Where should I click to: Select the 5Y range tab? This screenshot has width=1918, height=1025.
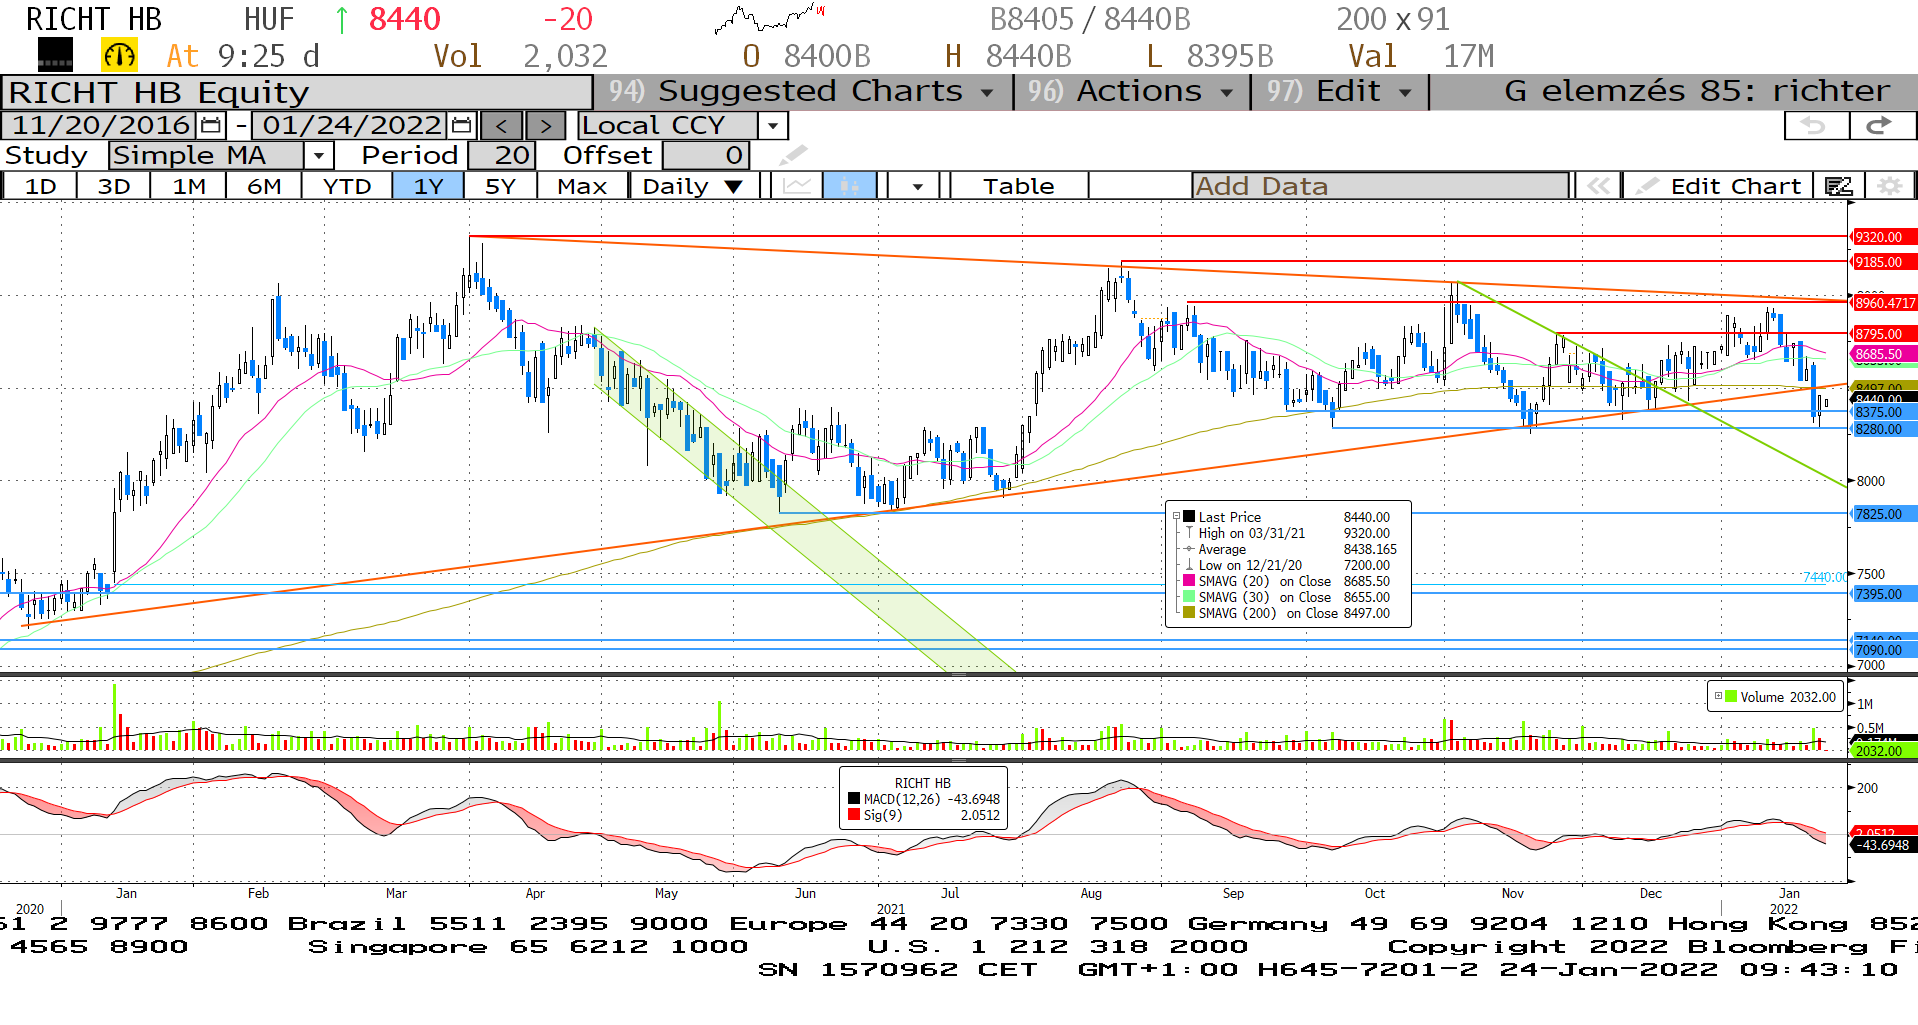pyautogui.click(x=500, y=186)
